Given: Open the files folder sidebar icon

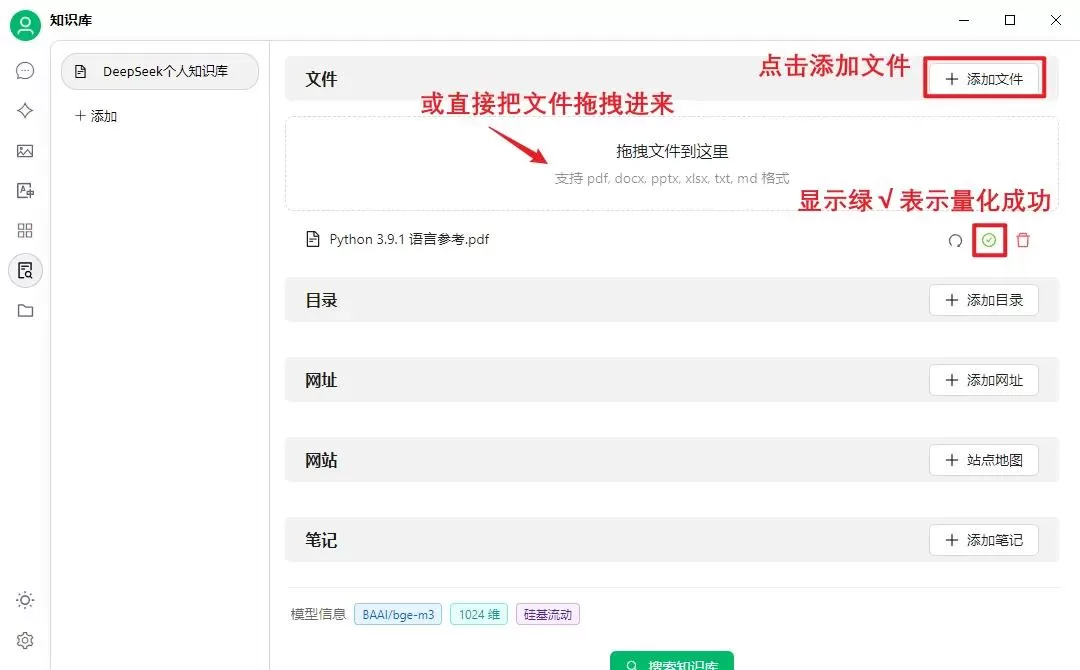Looking at the screenshot, I should [25, 311].
